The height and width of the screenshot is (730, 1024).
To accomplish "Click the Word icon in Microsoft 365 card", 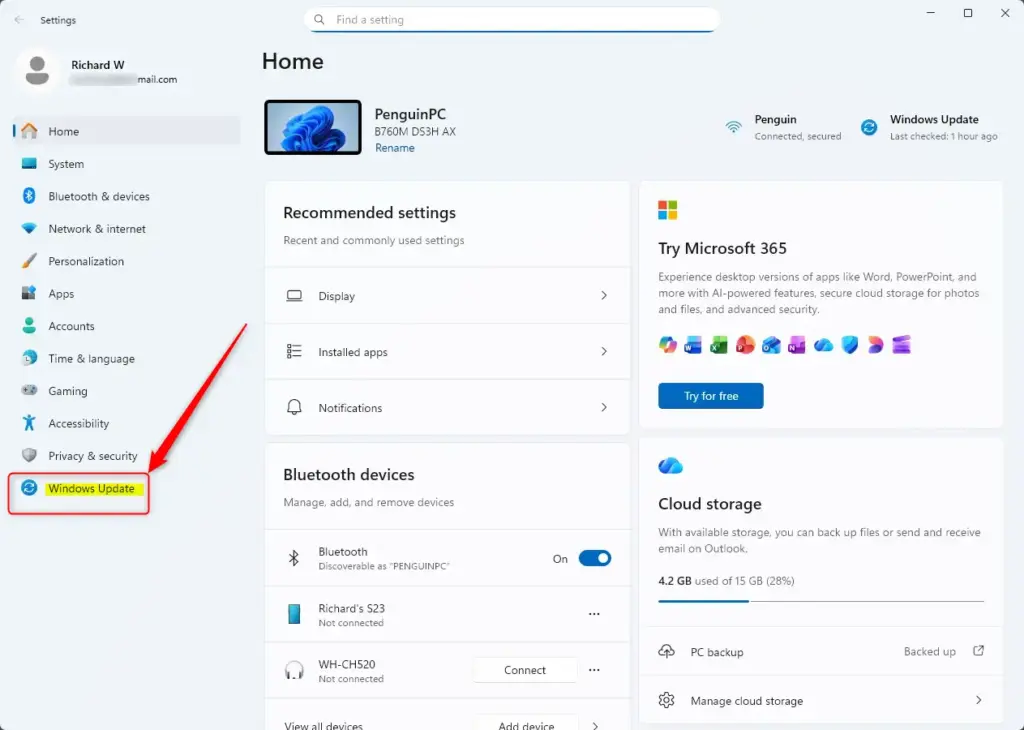I will (x=693, y=345).
